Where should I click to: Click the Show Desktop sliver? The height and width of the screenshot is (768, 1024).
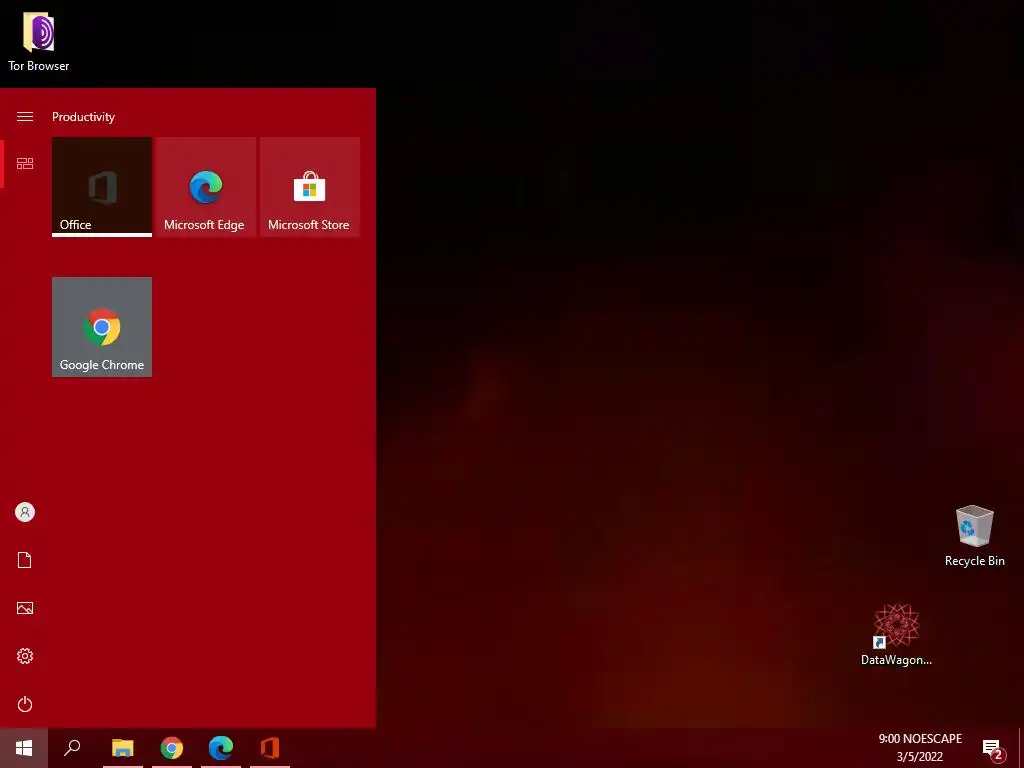1021,748
